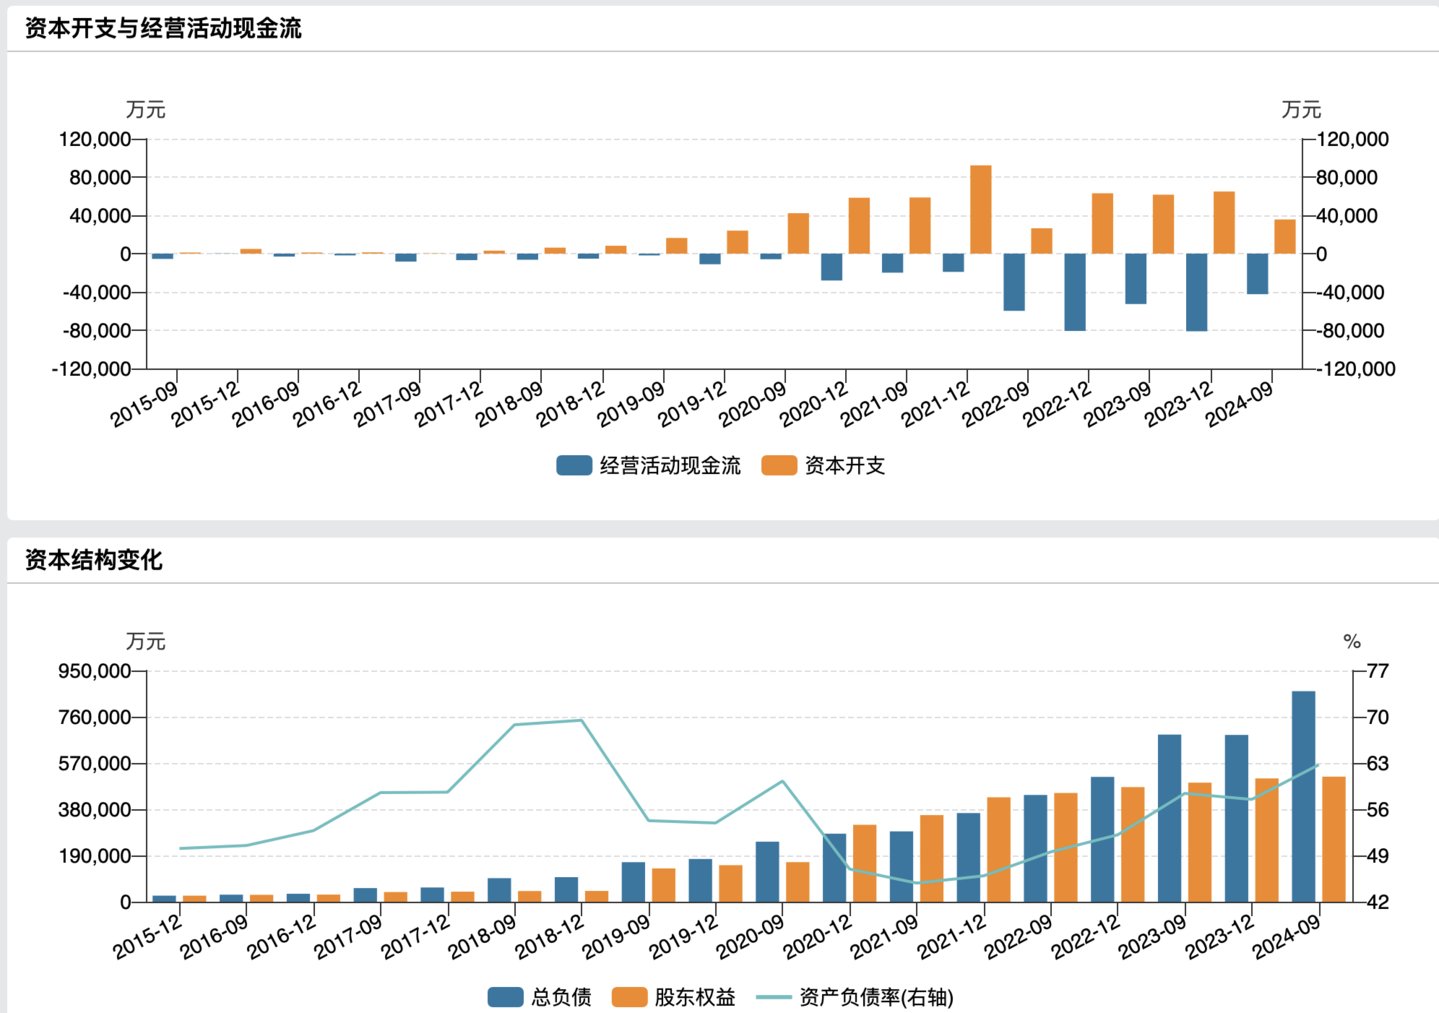Click the teal 资产负债率 line legend marker

pyautogui.click(x=774, y=997)
